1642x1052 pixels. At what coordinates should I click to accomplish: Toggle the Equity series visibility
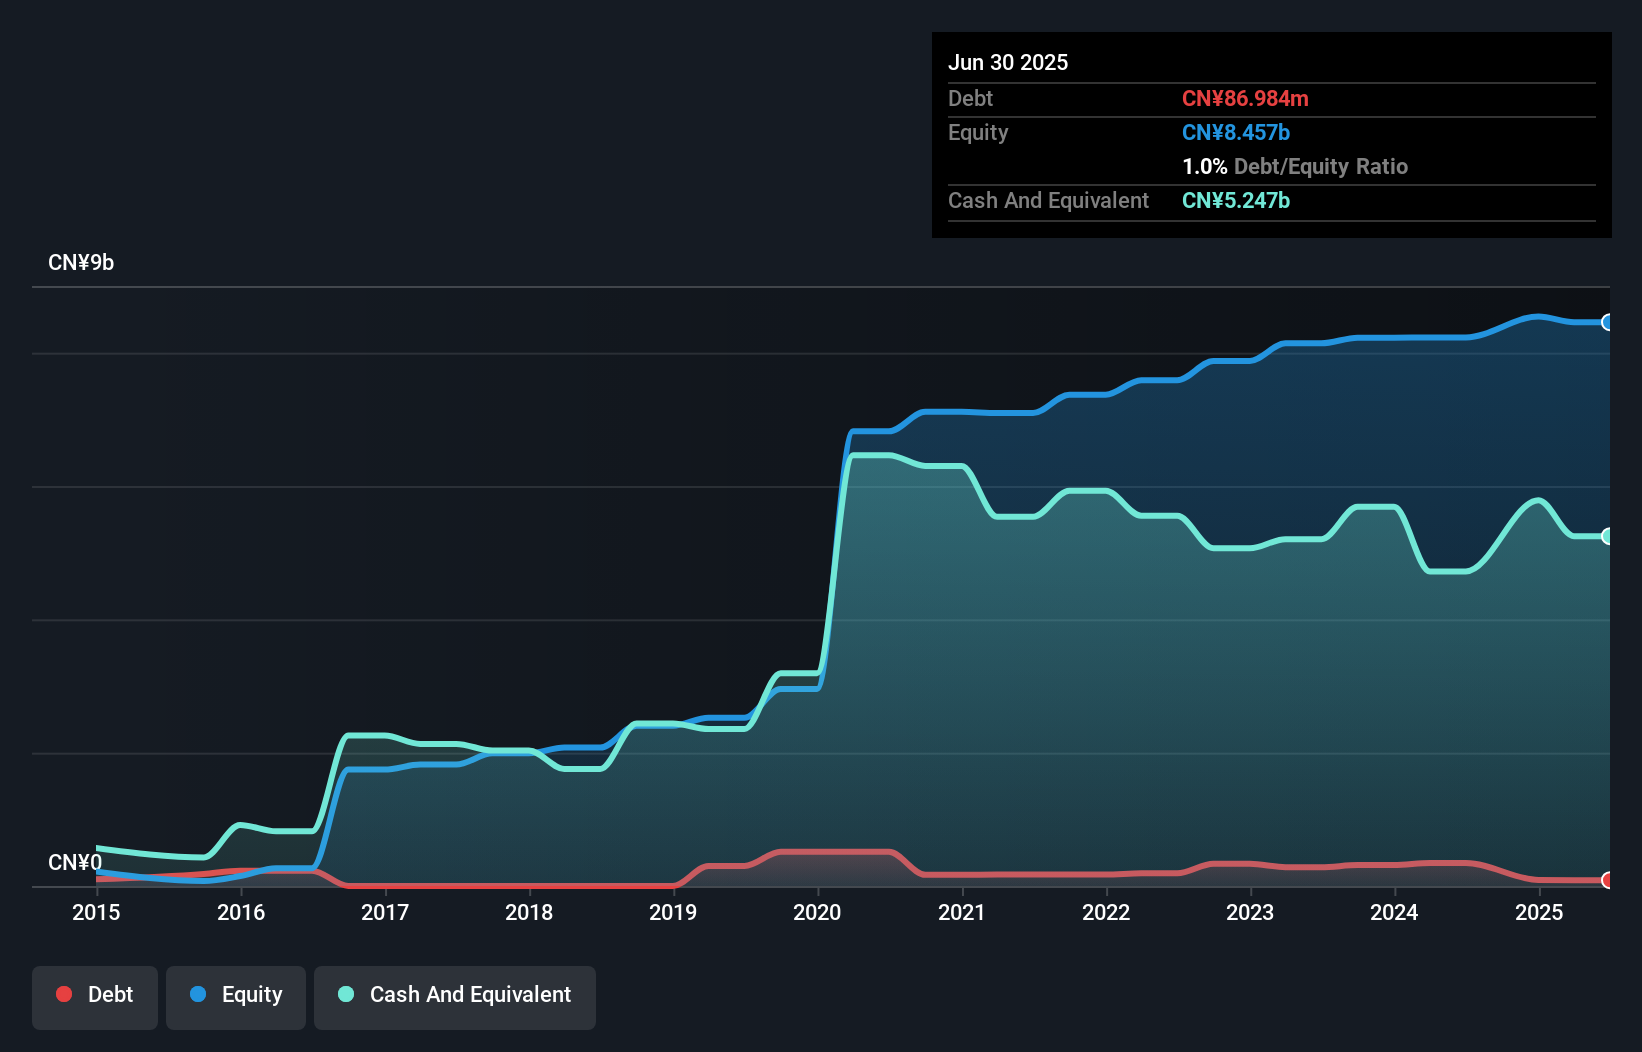(x=235, y=997)
